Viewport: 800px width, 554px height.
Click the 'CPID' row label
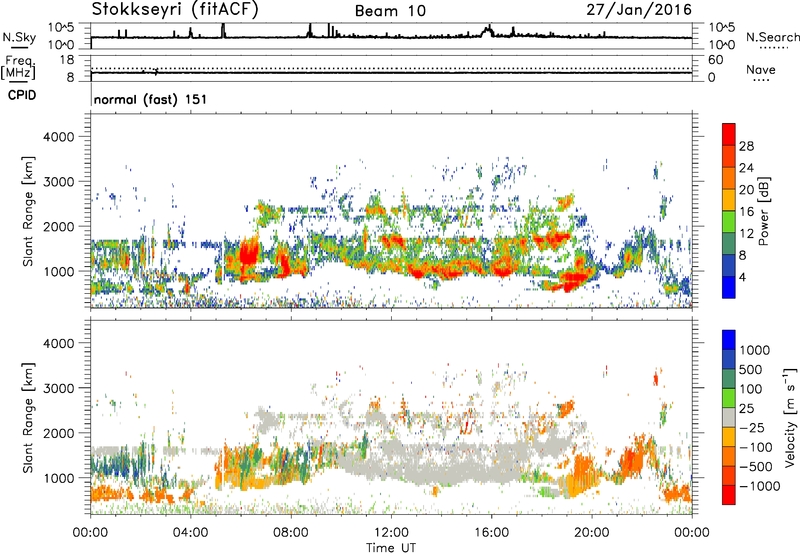22,95
